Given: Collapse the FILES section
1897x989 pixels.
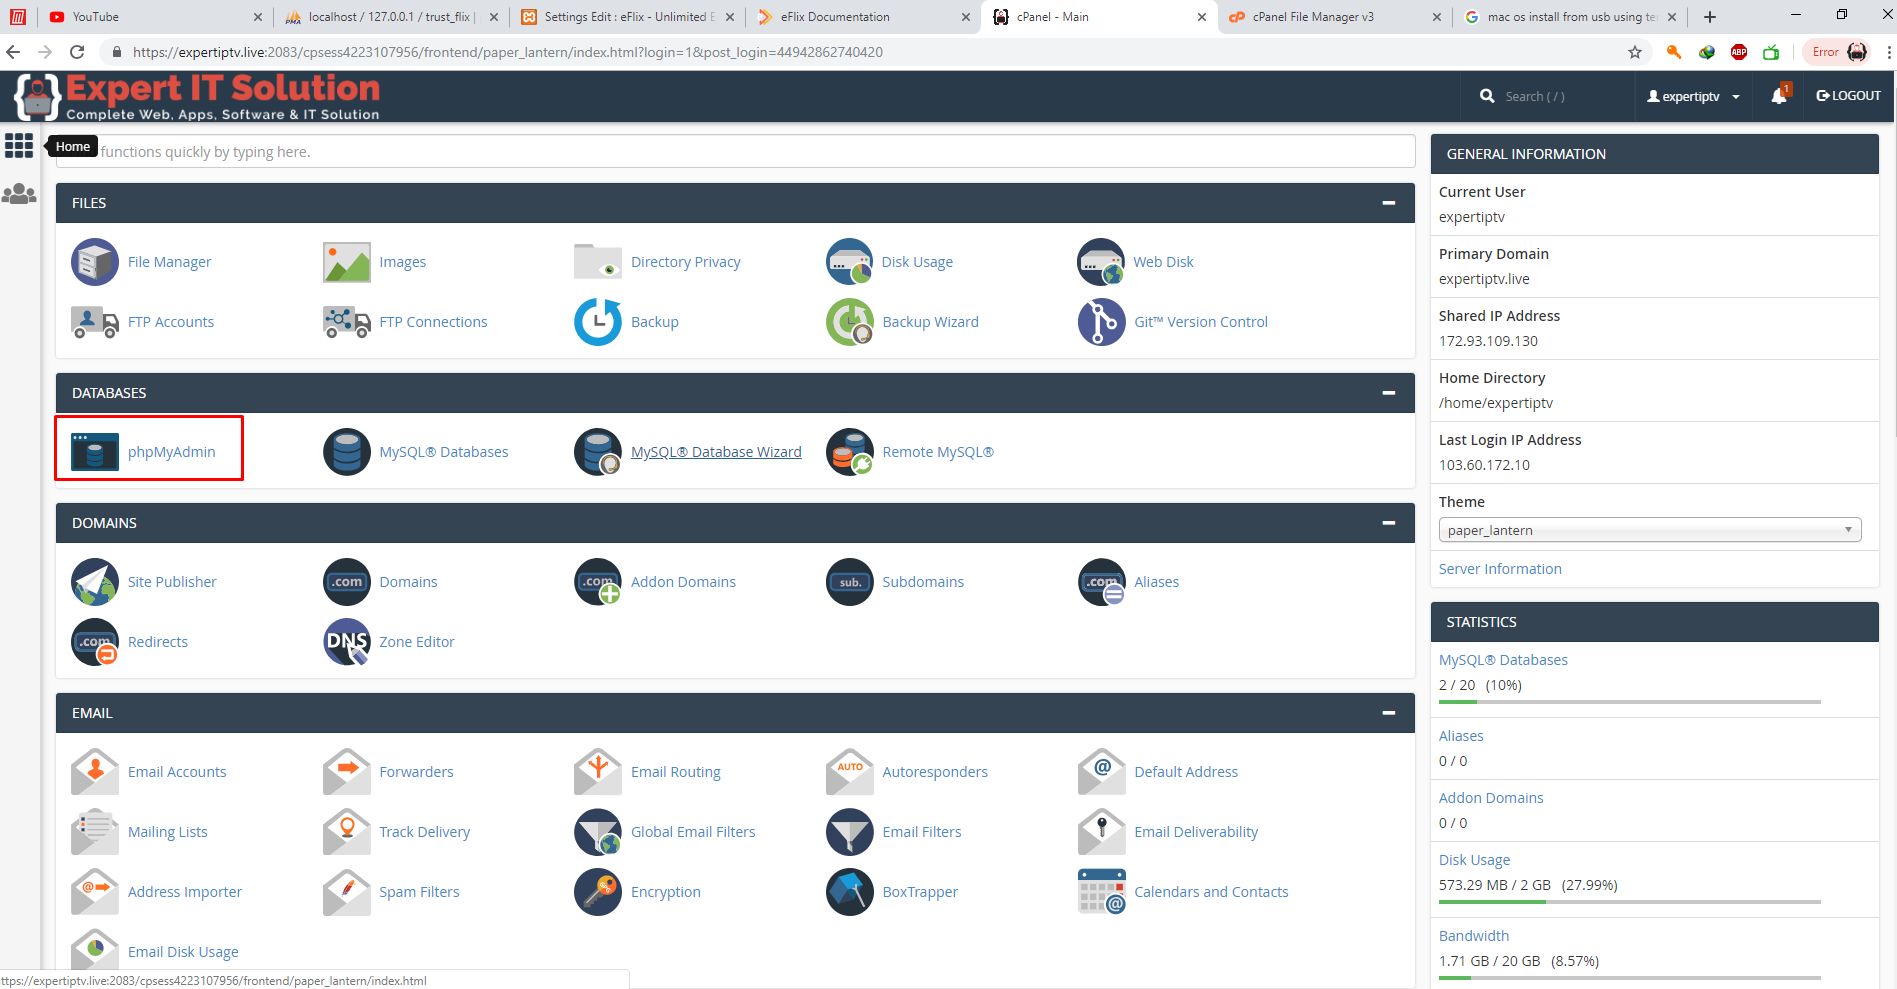Looking at the screenshot, I should (1388, 203).
